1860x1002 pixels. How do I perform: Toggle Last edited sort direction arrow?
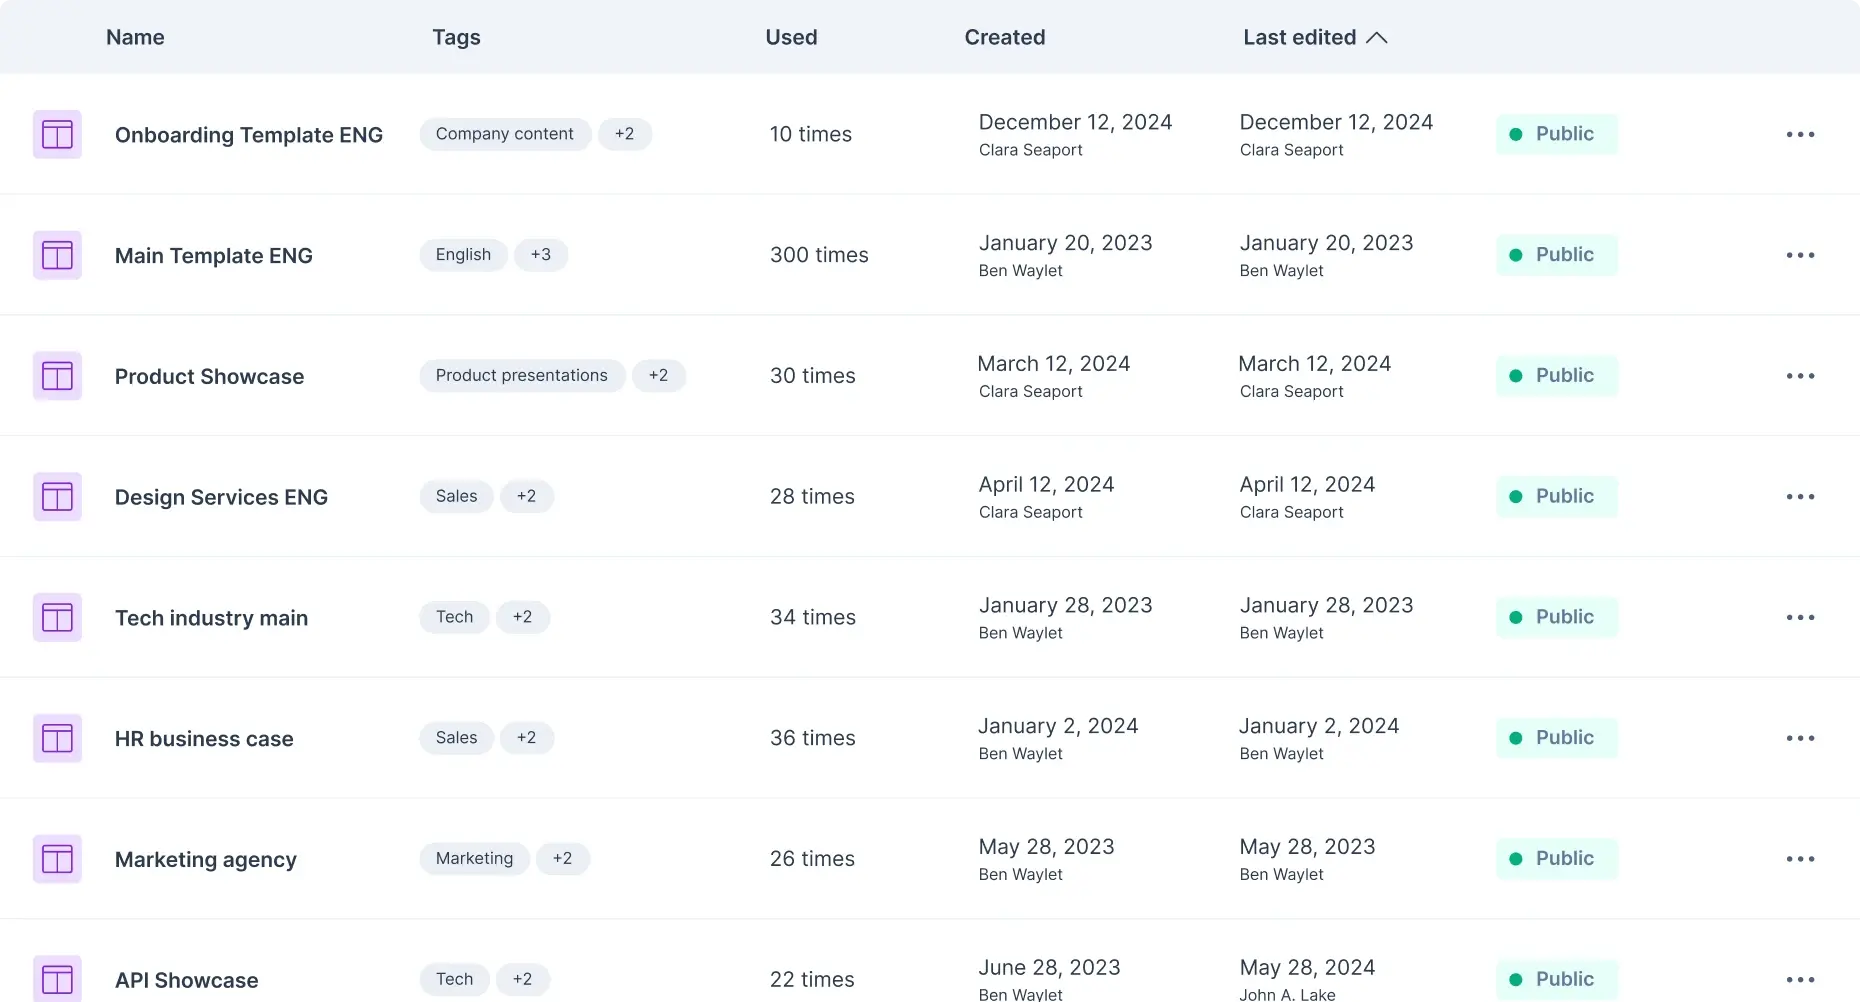point(1377,38)
